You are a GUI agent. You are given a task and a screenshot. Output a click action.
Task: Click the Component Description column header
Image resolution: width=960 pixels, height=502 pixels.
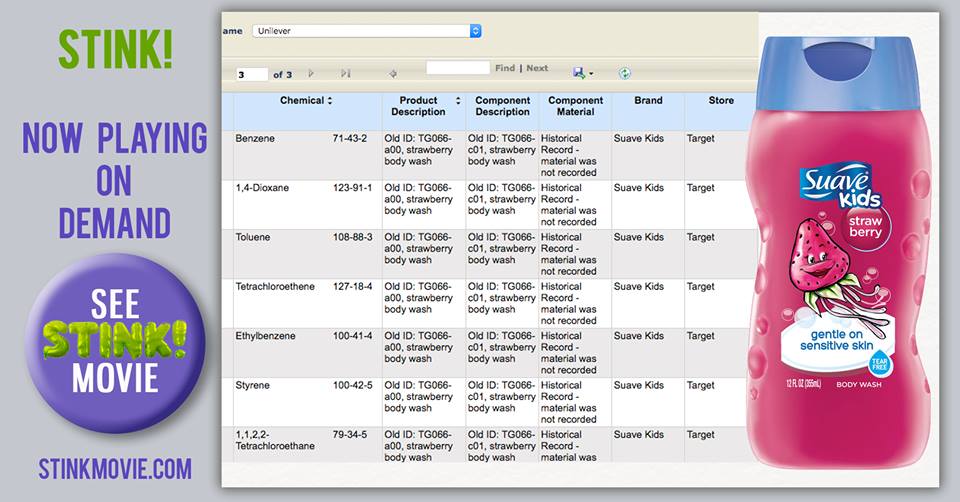[x=503, y=106]
